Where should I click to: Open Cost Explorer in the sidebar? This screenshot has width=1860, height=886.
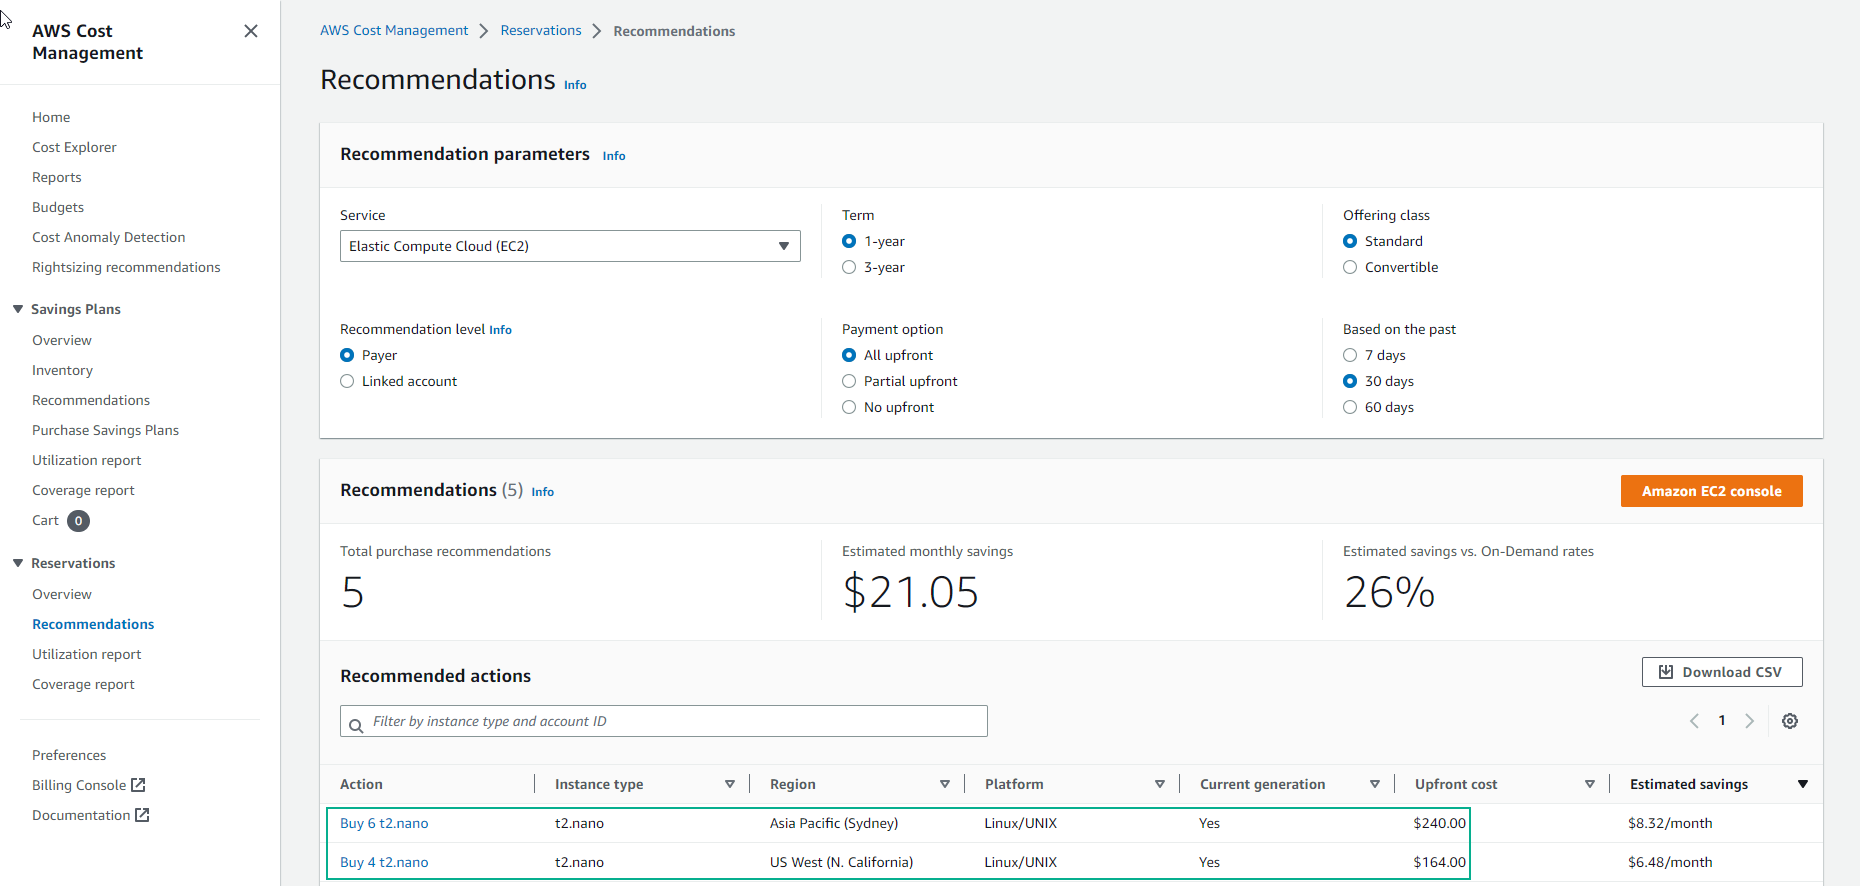click(x=74, y=147)
